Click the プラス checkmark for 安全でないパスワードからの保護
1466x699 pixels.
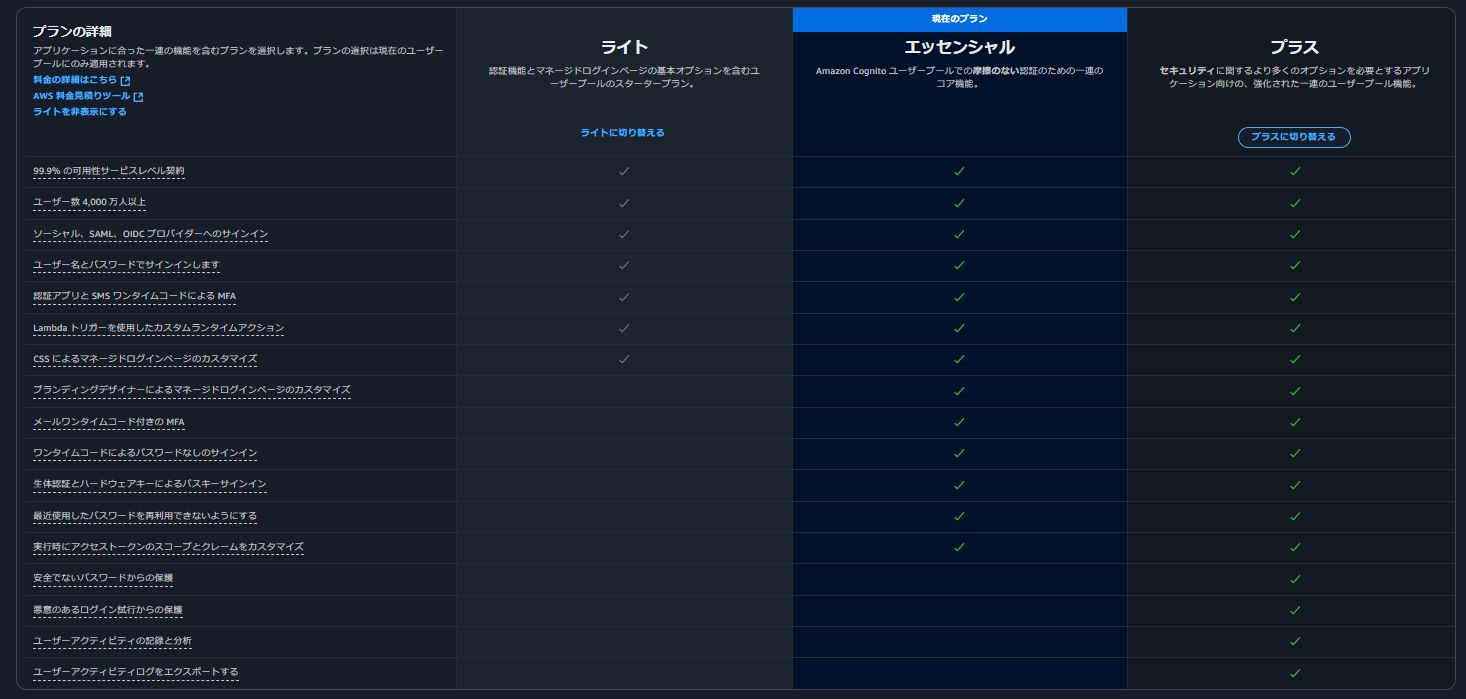click(1295, 578)
